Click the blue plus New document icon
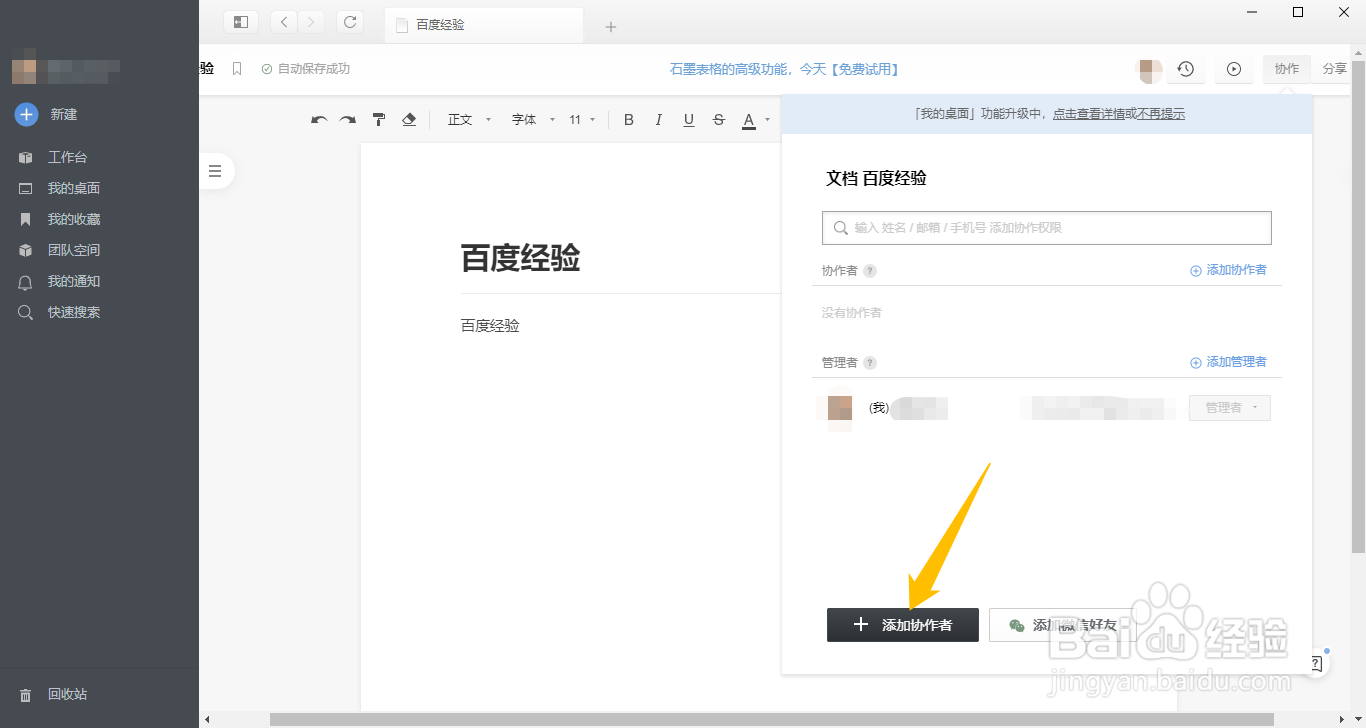The image size is (1366, 728). [26, 114]
